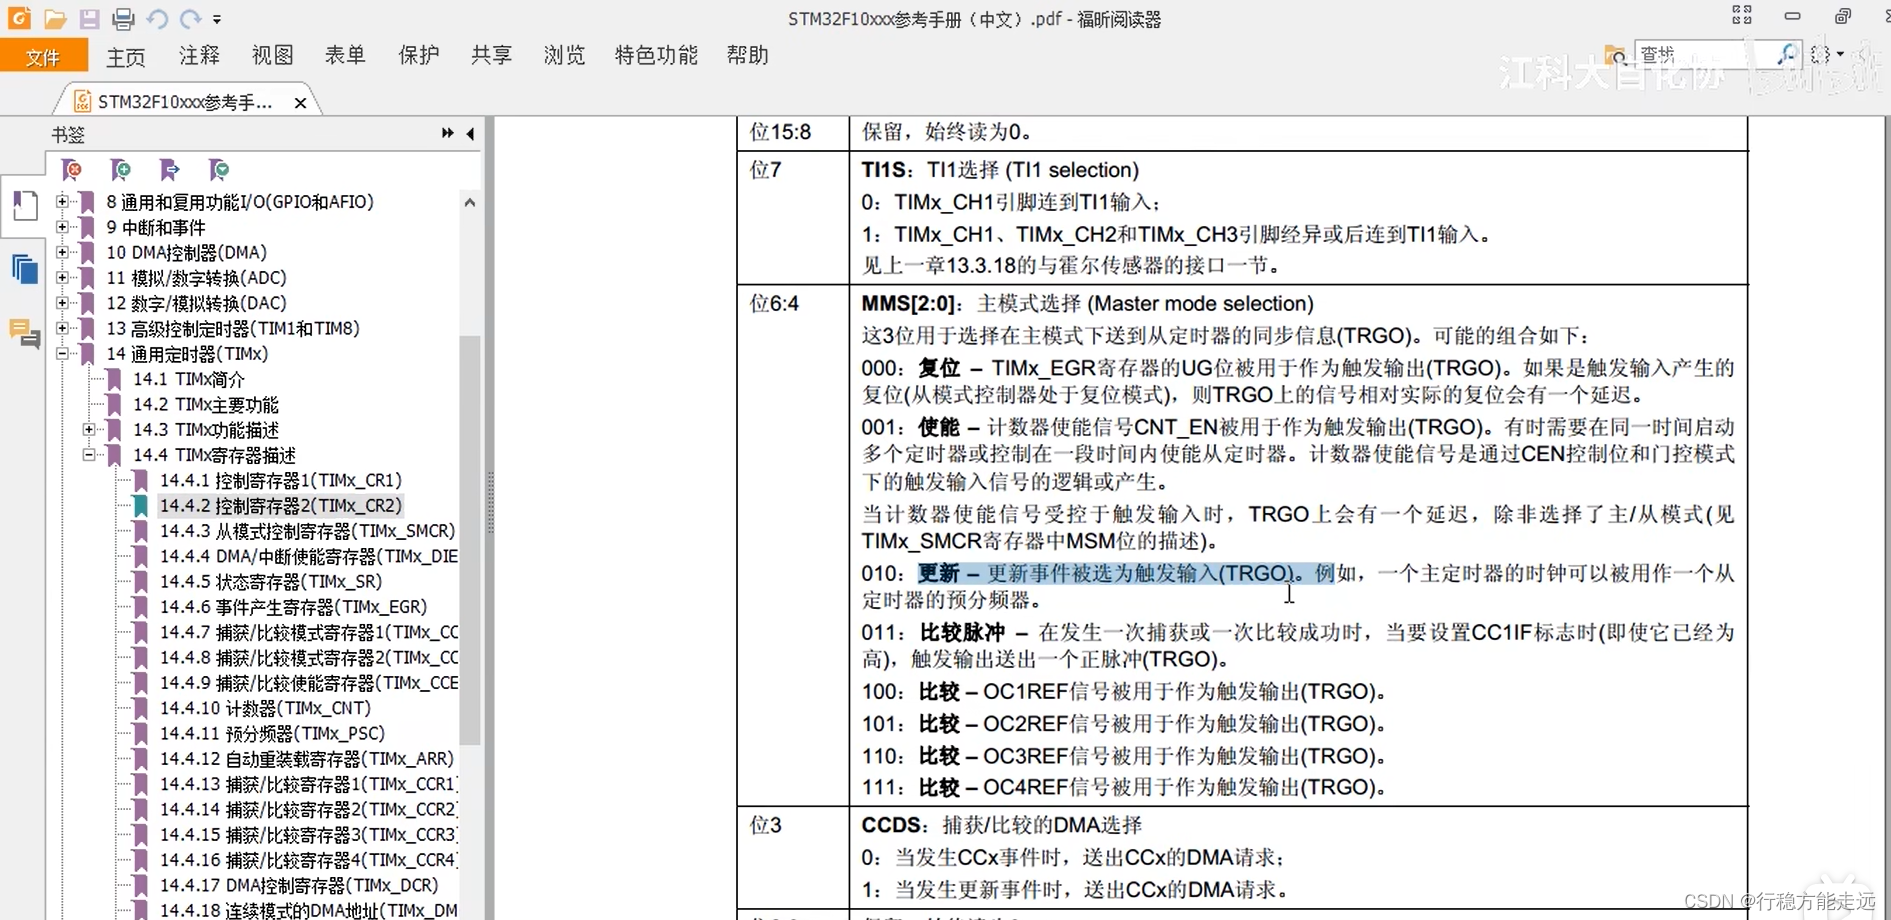This screenshot has width=1891, height=920.
Task: Open the search settings gear dropdown
Action: 1826,54
